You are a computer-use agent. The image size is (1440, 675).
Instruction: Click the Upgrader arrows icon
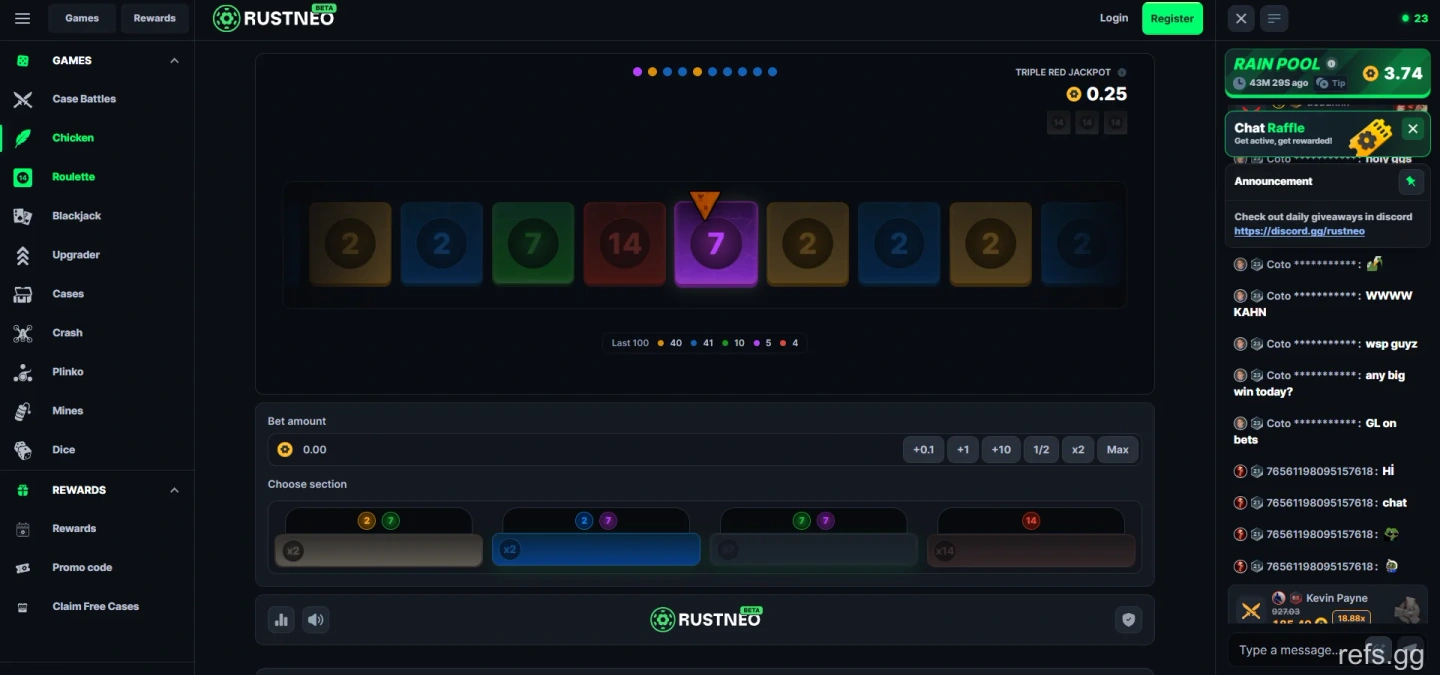[22, 255]
